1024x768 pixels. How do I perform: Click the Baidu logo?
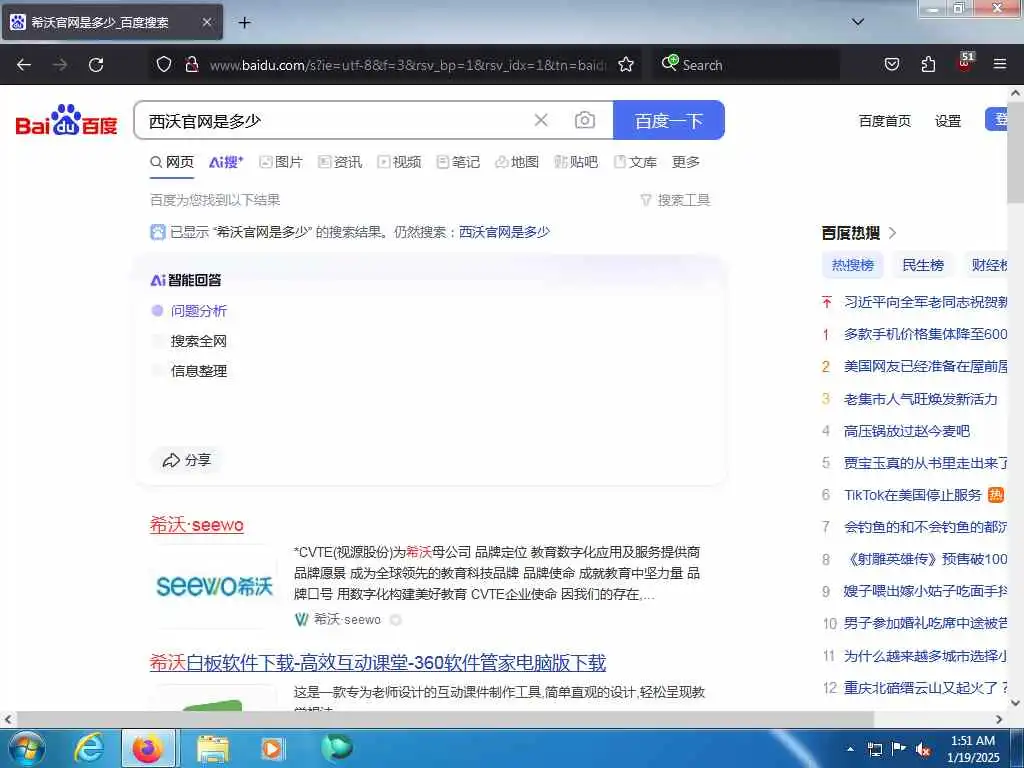[x=66, y=120]
